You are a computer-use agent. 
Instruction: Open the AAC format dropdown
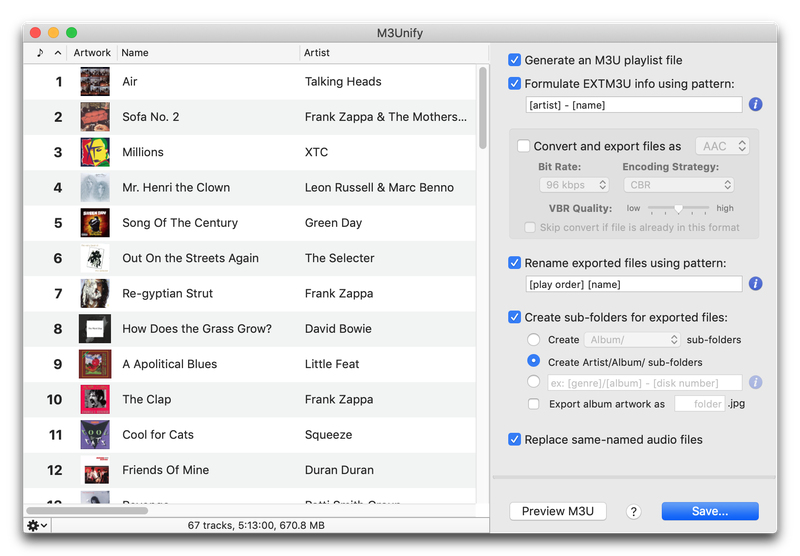click(x=722, y=146)
